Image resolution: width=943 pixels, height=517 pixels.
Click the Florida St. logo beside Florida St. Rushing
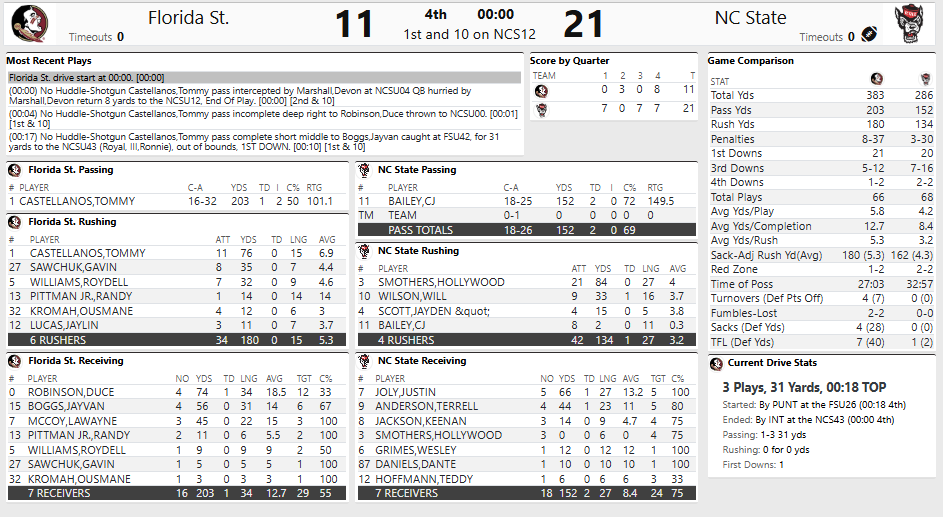[x=15, y=222]
